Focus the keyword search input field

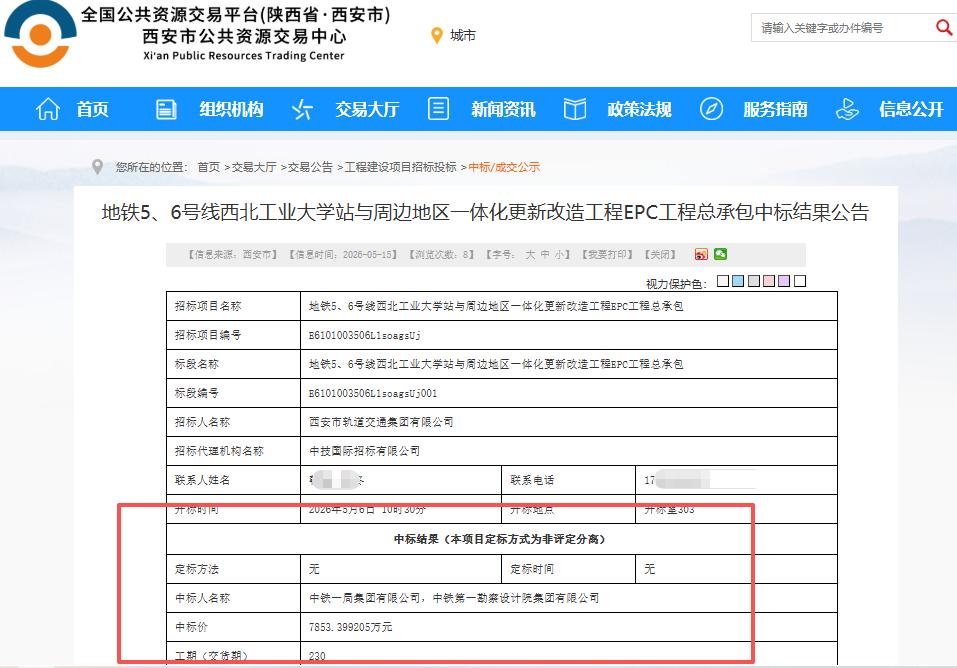(842, 27)
